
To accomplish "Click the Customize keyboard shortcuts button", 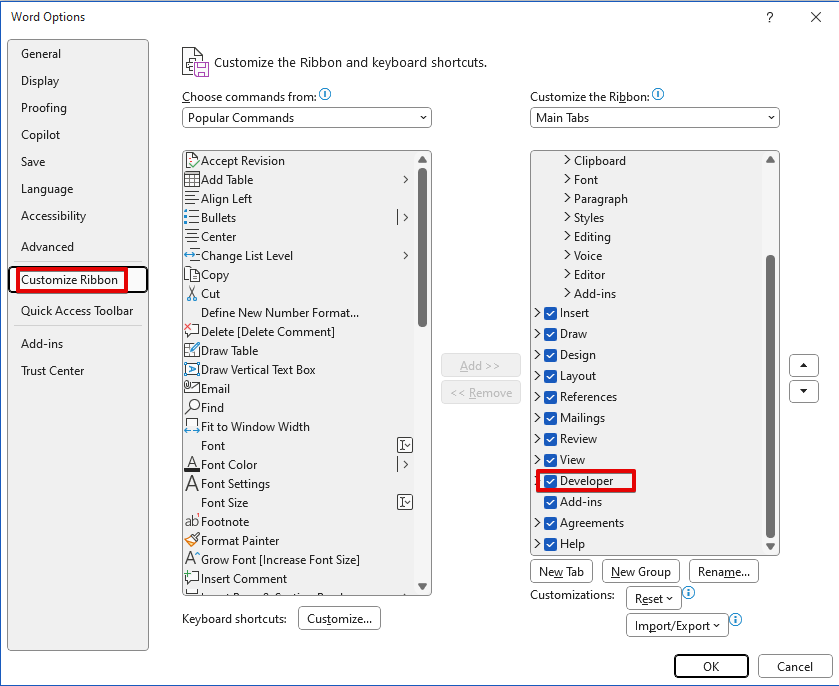I will tap(339, 619).
